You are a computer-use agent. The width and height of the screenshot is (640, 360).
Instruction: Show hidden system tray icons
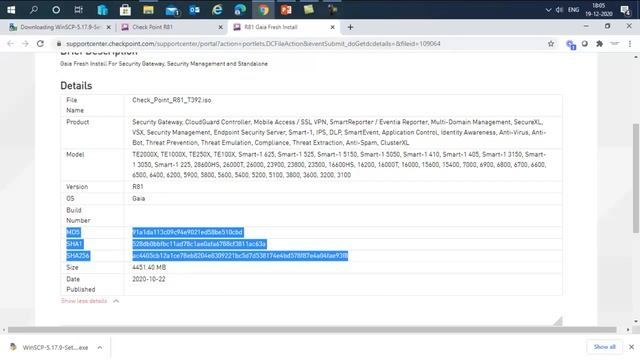pos(548,10)
